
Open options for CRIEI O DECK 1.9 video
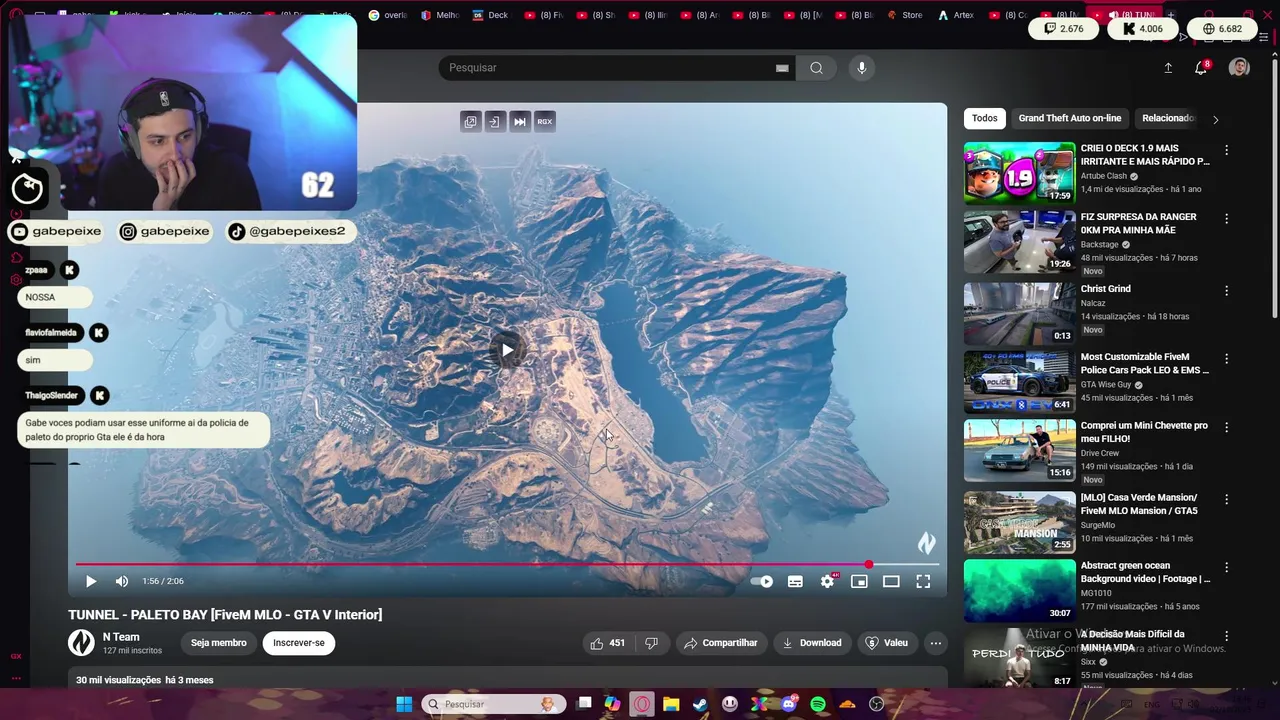click(1227, 150)
